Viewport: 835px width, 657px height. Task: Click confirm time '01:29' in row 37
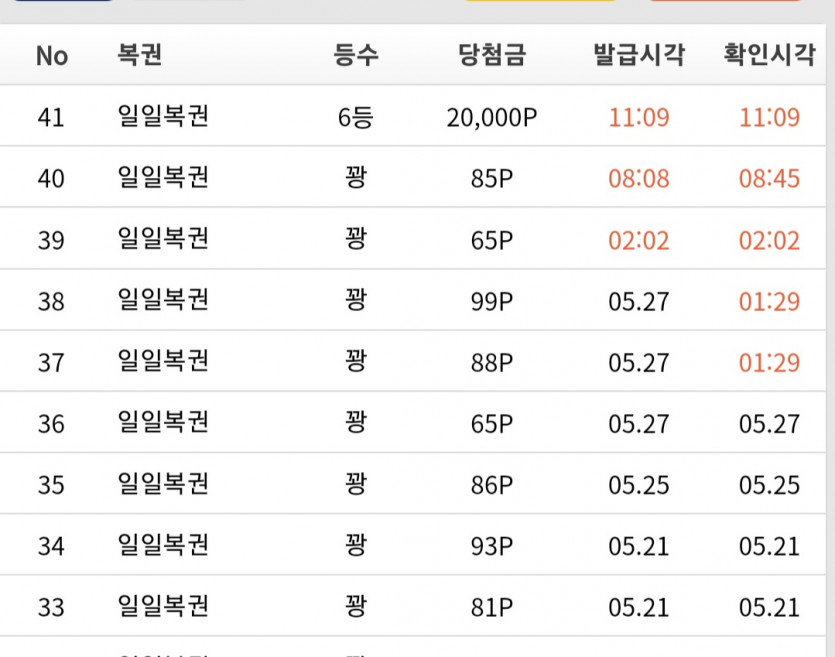pyautogui.click(x=769, y=363)
